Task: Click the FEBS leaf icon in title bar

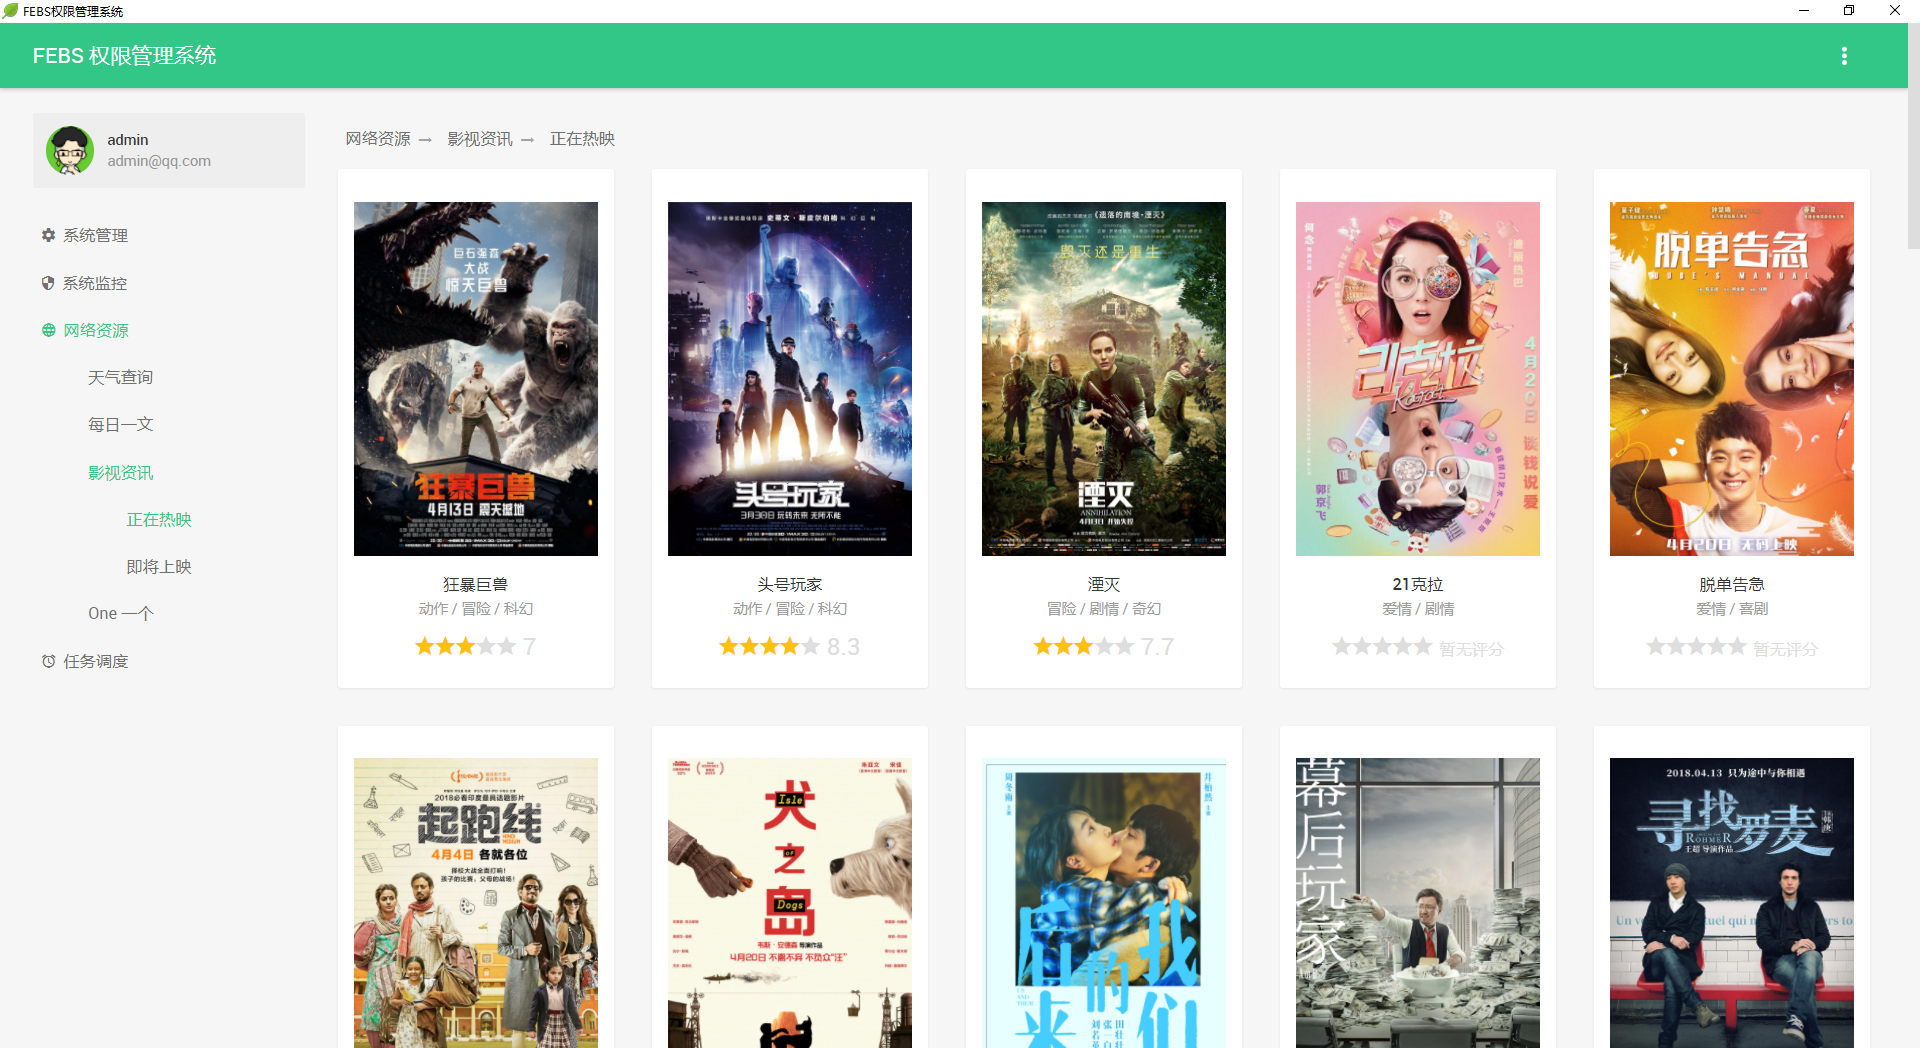Action: point(10,11)
